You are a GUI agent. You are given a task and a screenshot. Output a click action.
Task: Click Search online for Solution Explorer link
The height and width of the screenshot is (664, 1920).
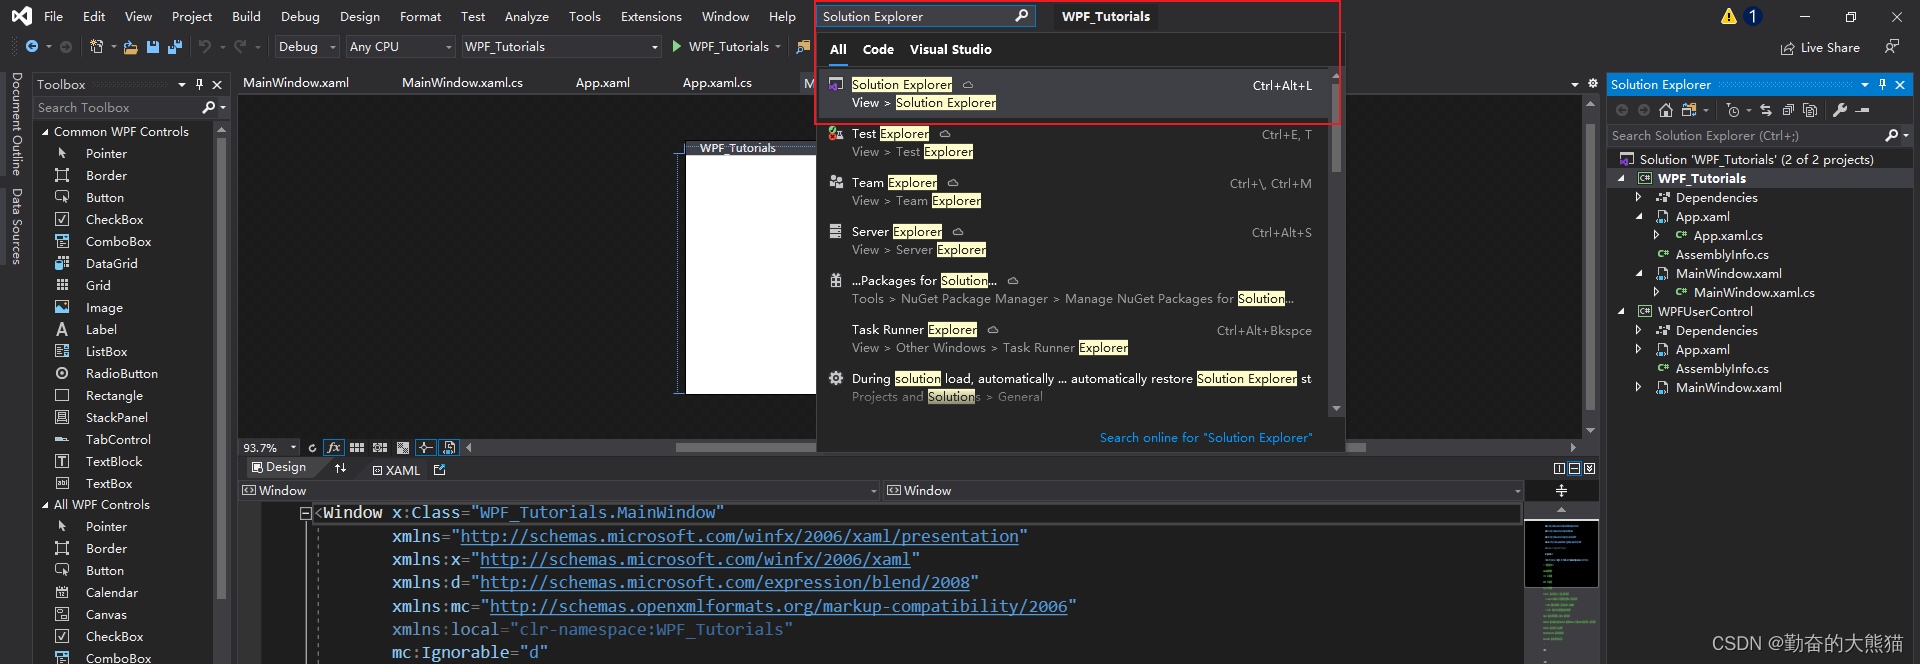1206,438
